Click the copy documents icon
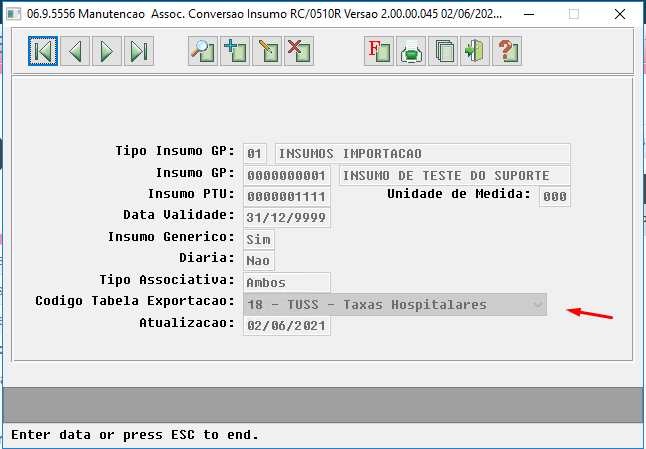 click(443, 51)
